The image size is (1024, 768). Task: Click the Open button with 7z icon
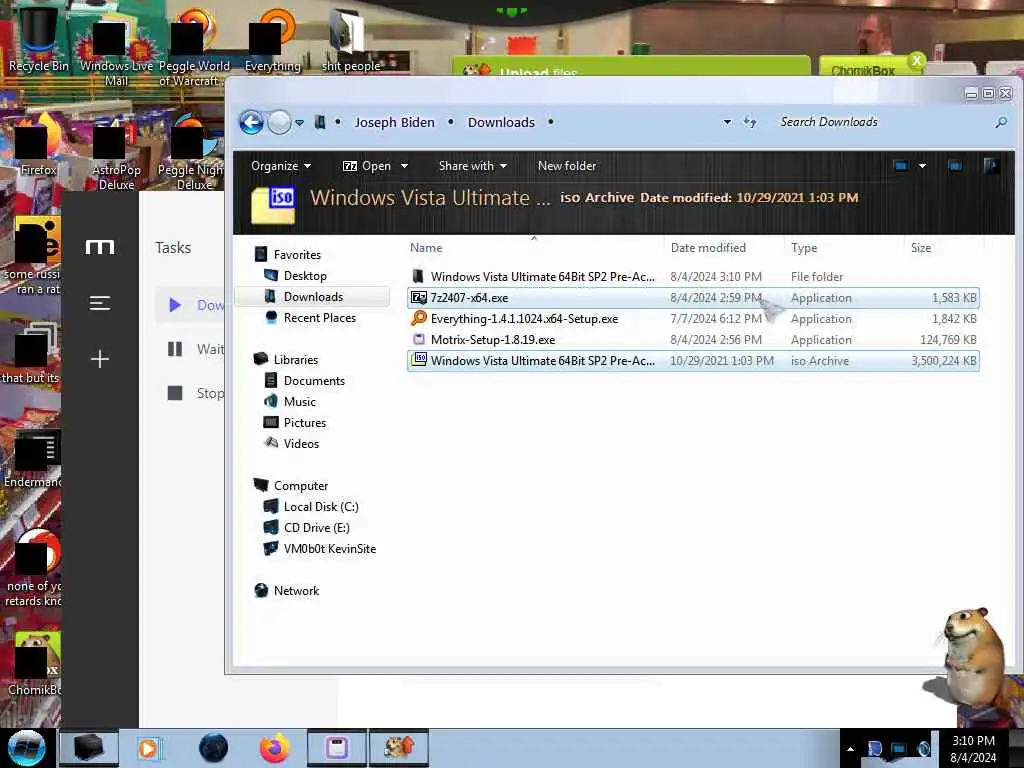coord(367,166)
